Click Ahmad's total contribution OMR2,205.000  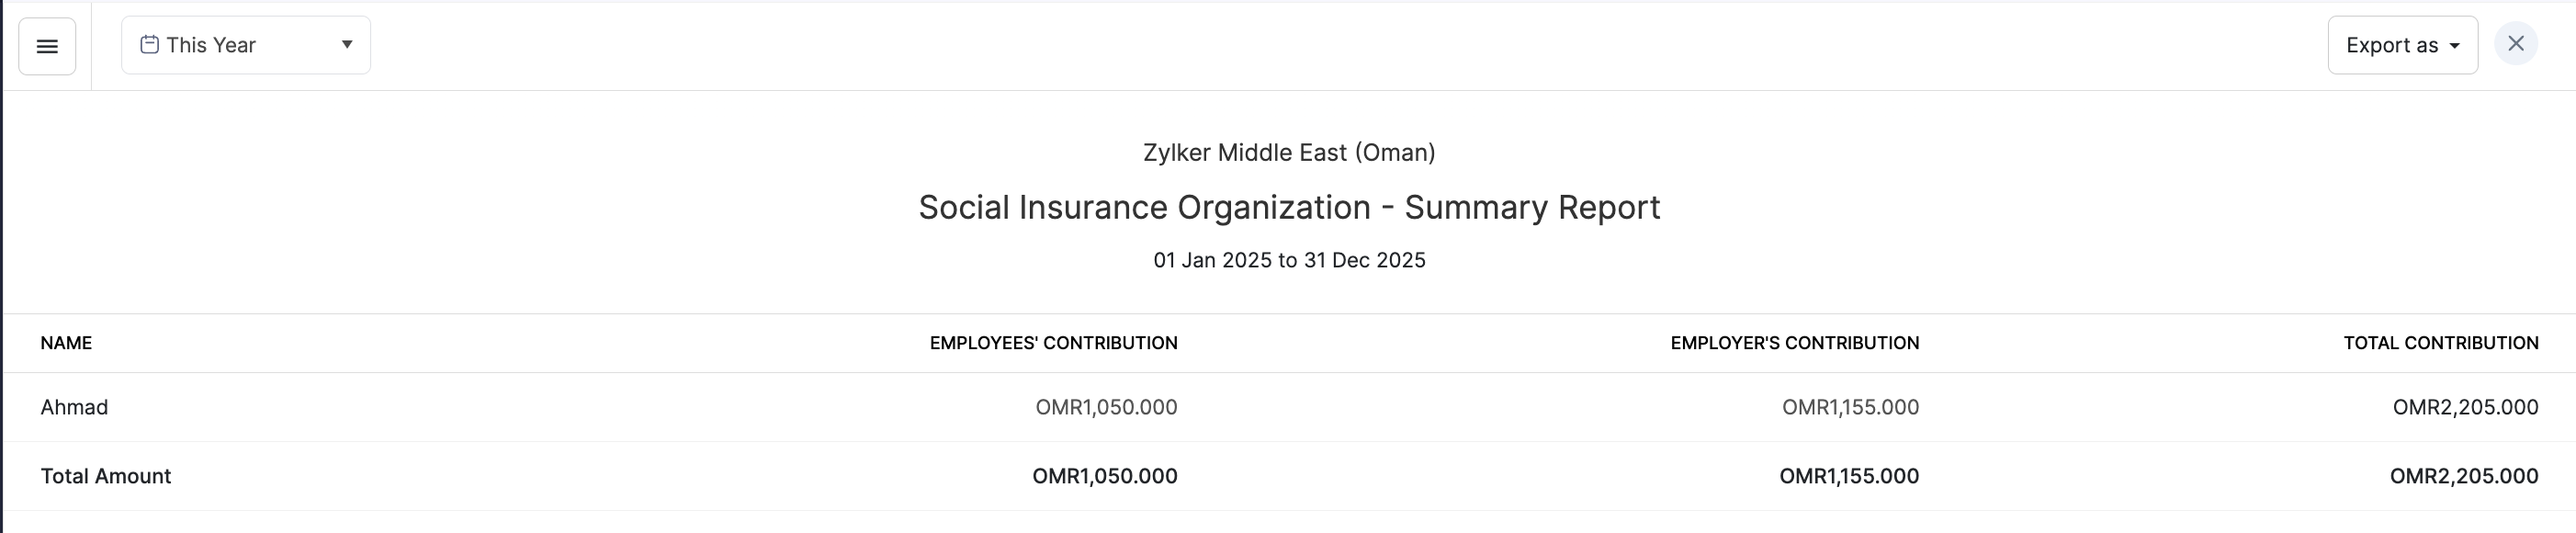[2465, 407]
